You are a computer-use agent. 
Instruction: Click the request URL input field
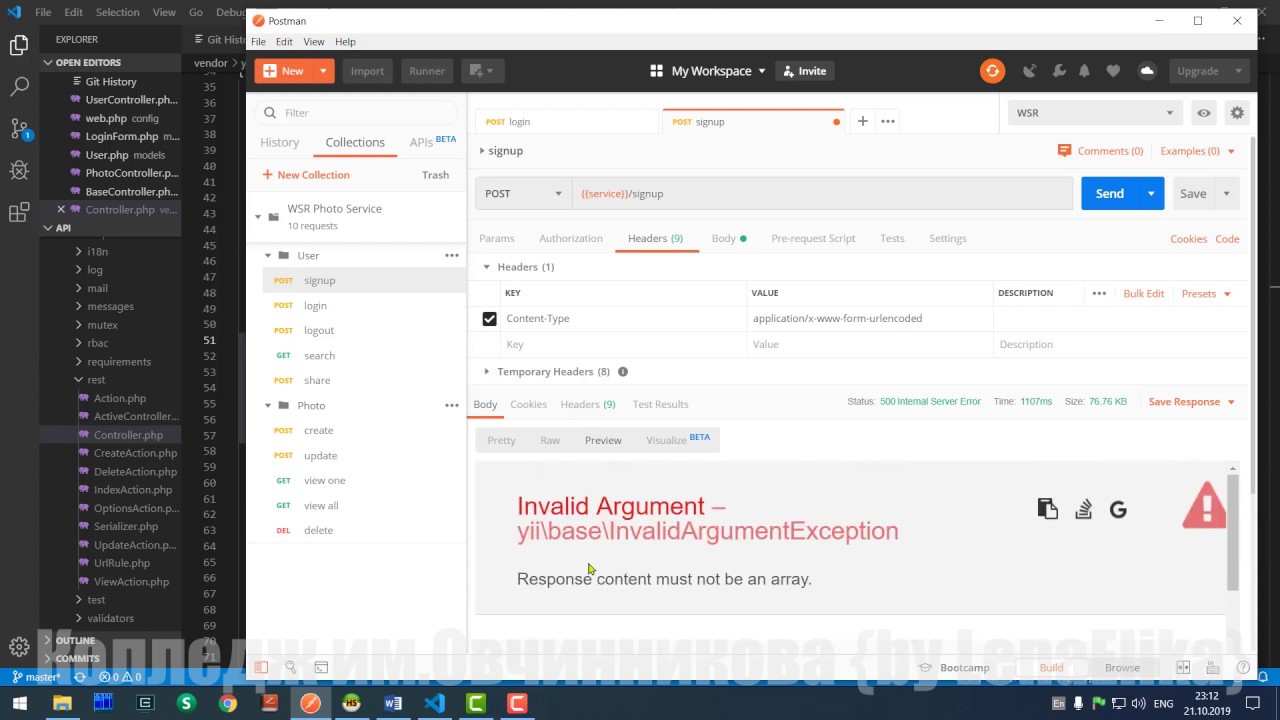pyautogui.click(x=822, y=194)
